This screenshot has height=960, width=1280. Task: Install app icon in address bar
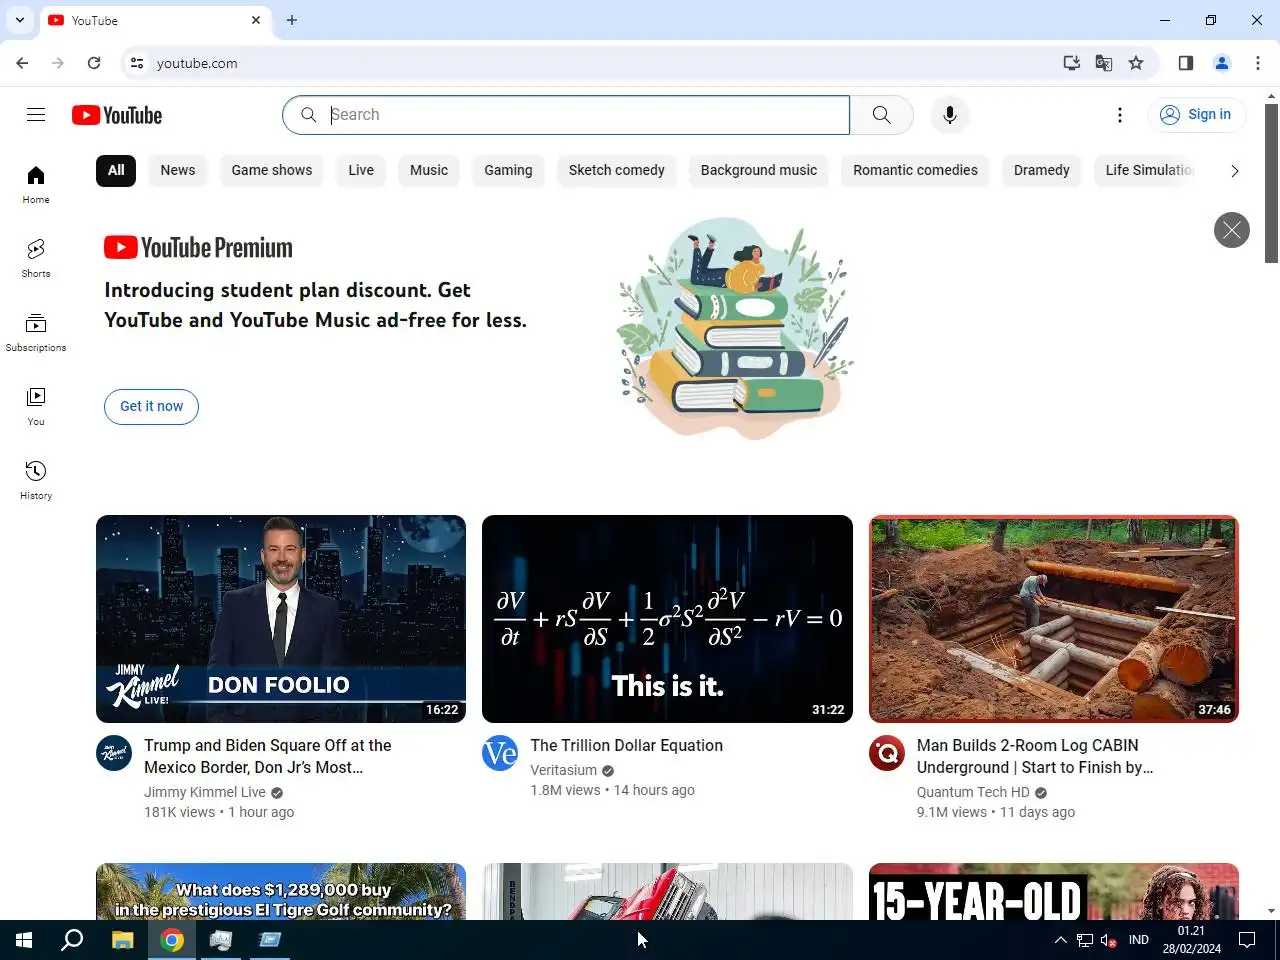[1072, 63]
